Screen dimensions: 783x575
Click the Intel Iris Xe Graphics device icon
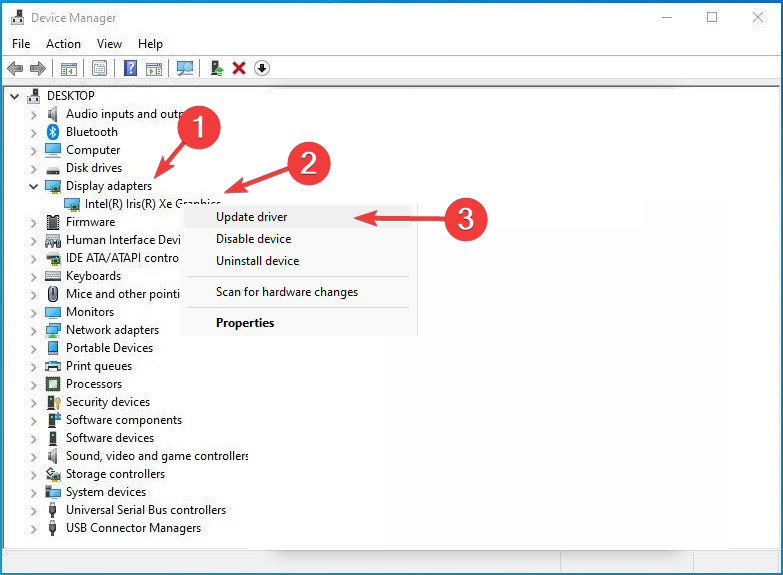pos(72,204)
